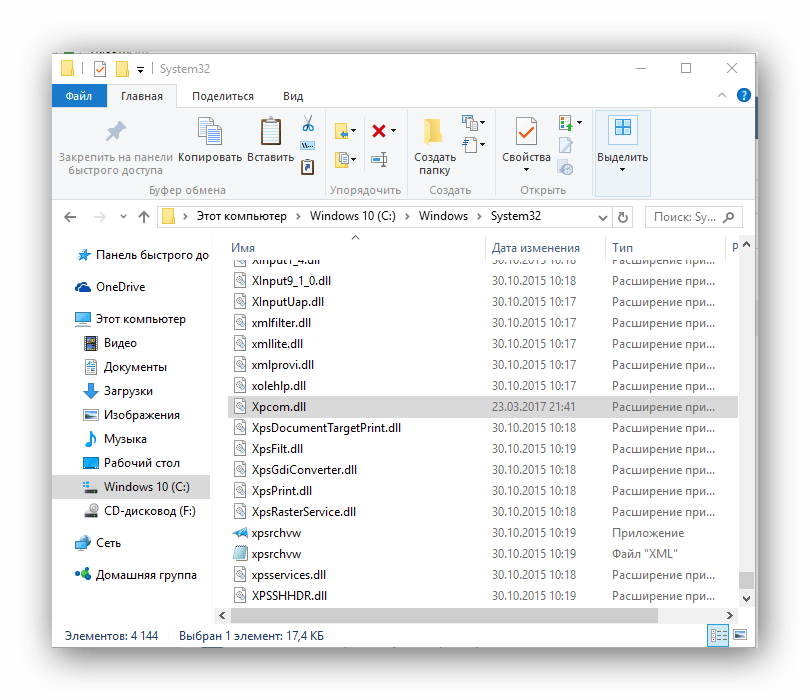Open Свойства dropdown arrow
Viewport: 810px width, 700px height.
click(x=526, y=170)
